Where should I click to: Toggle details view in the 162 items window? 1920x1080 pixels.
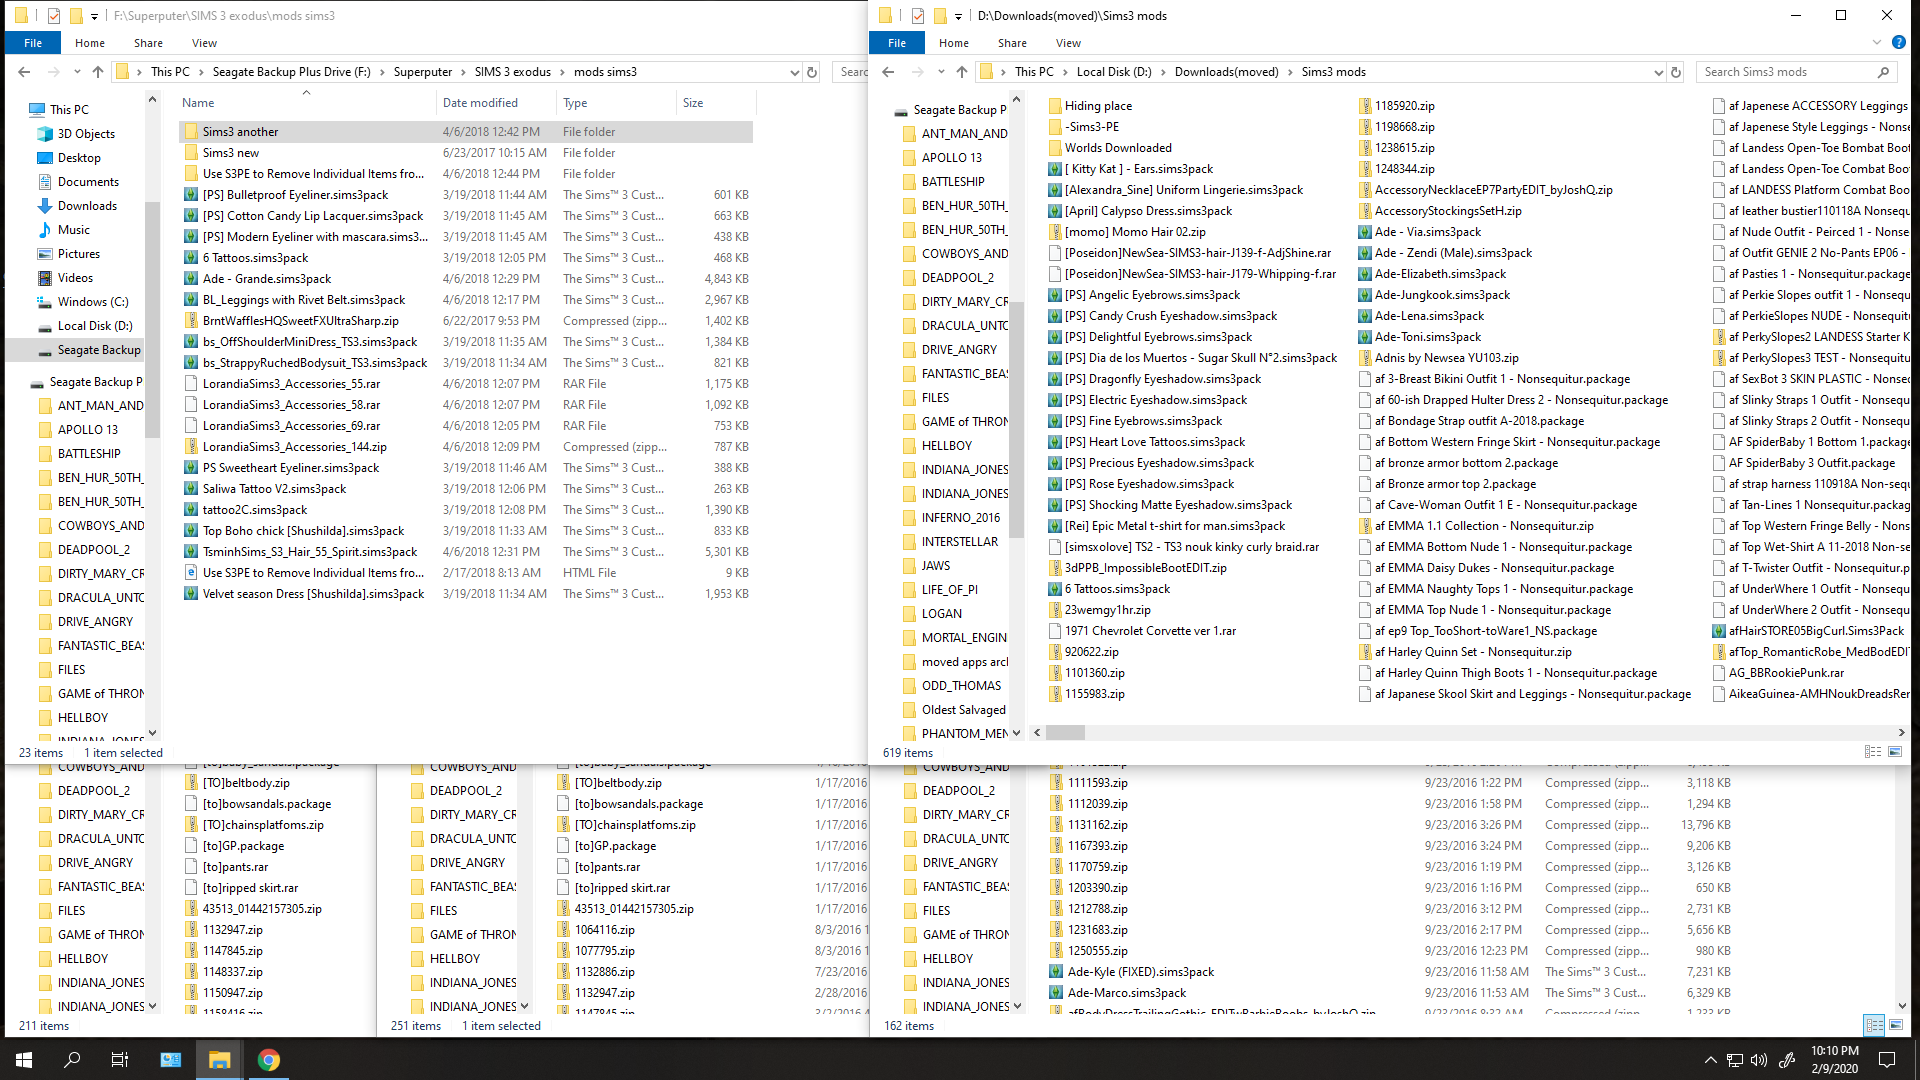[x=1874, y=1026]
